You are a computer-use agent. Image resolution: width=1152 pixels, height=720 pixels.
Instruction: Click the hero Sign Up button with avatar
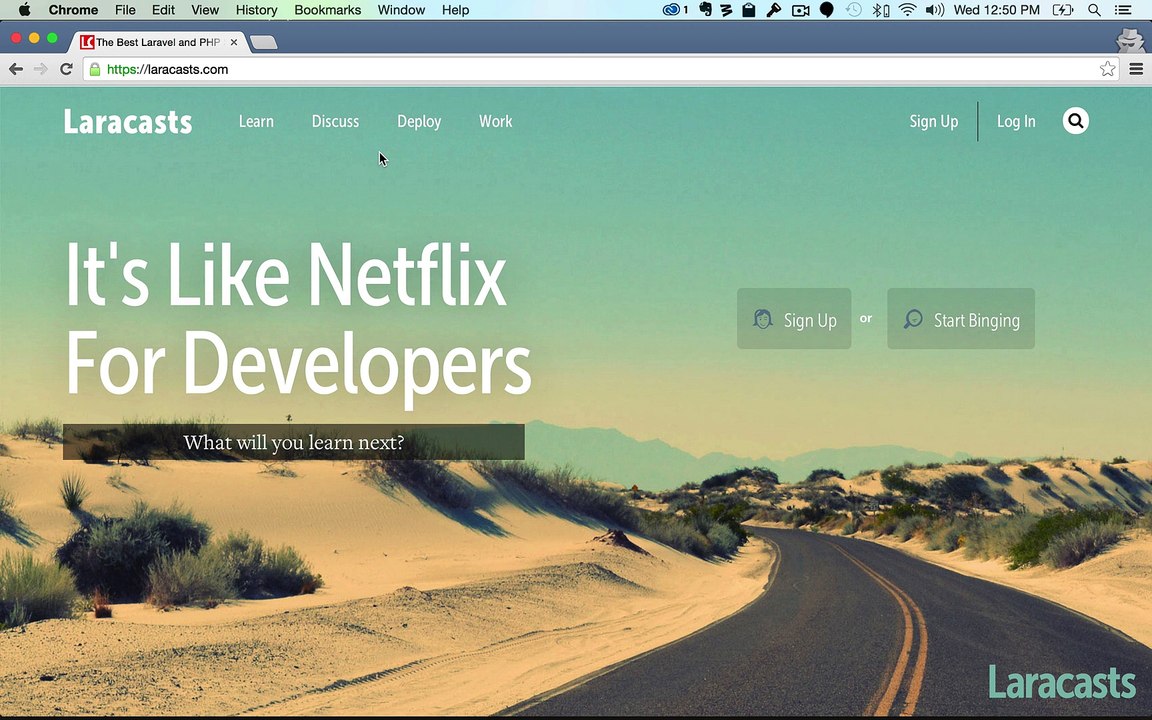click(x=794, y=319)
